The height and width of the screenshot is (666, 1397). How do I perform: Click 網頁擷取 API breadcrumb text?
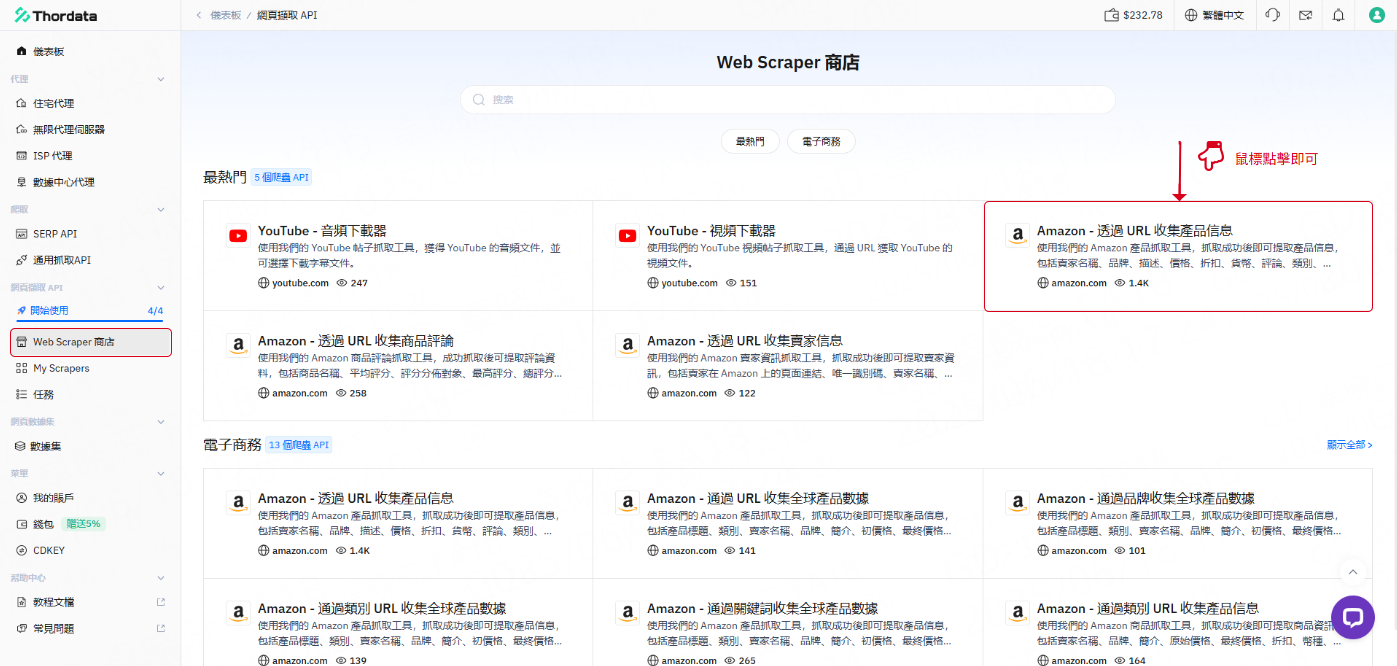tap(287, 15)
